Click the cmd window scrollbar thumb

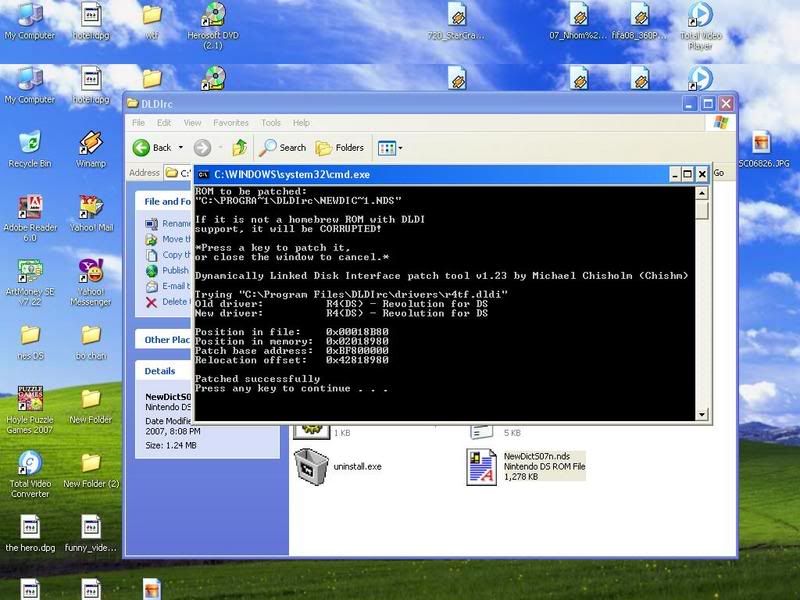[702, 210]
